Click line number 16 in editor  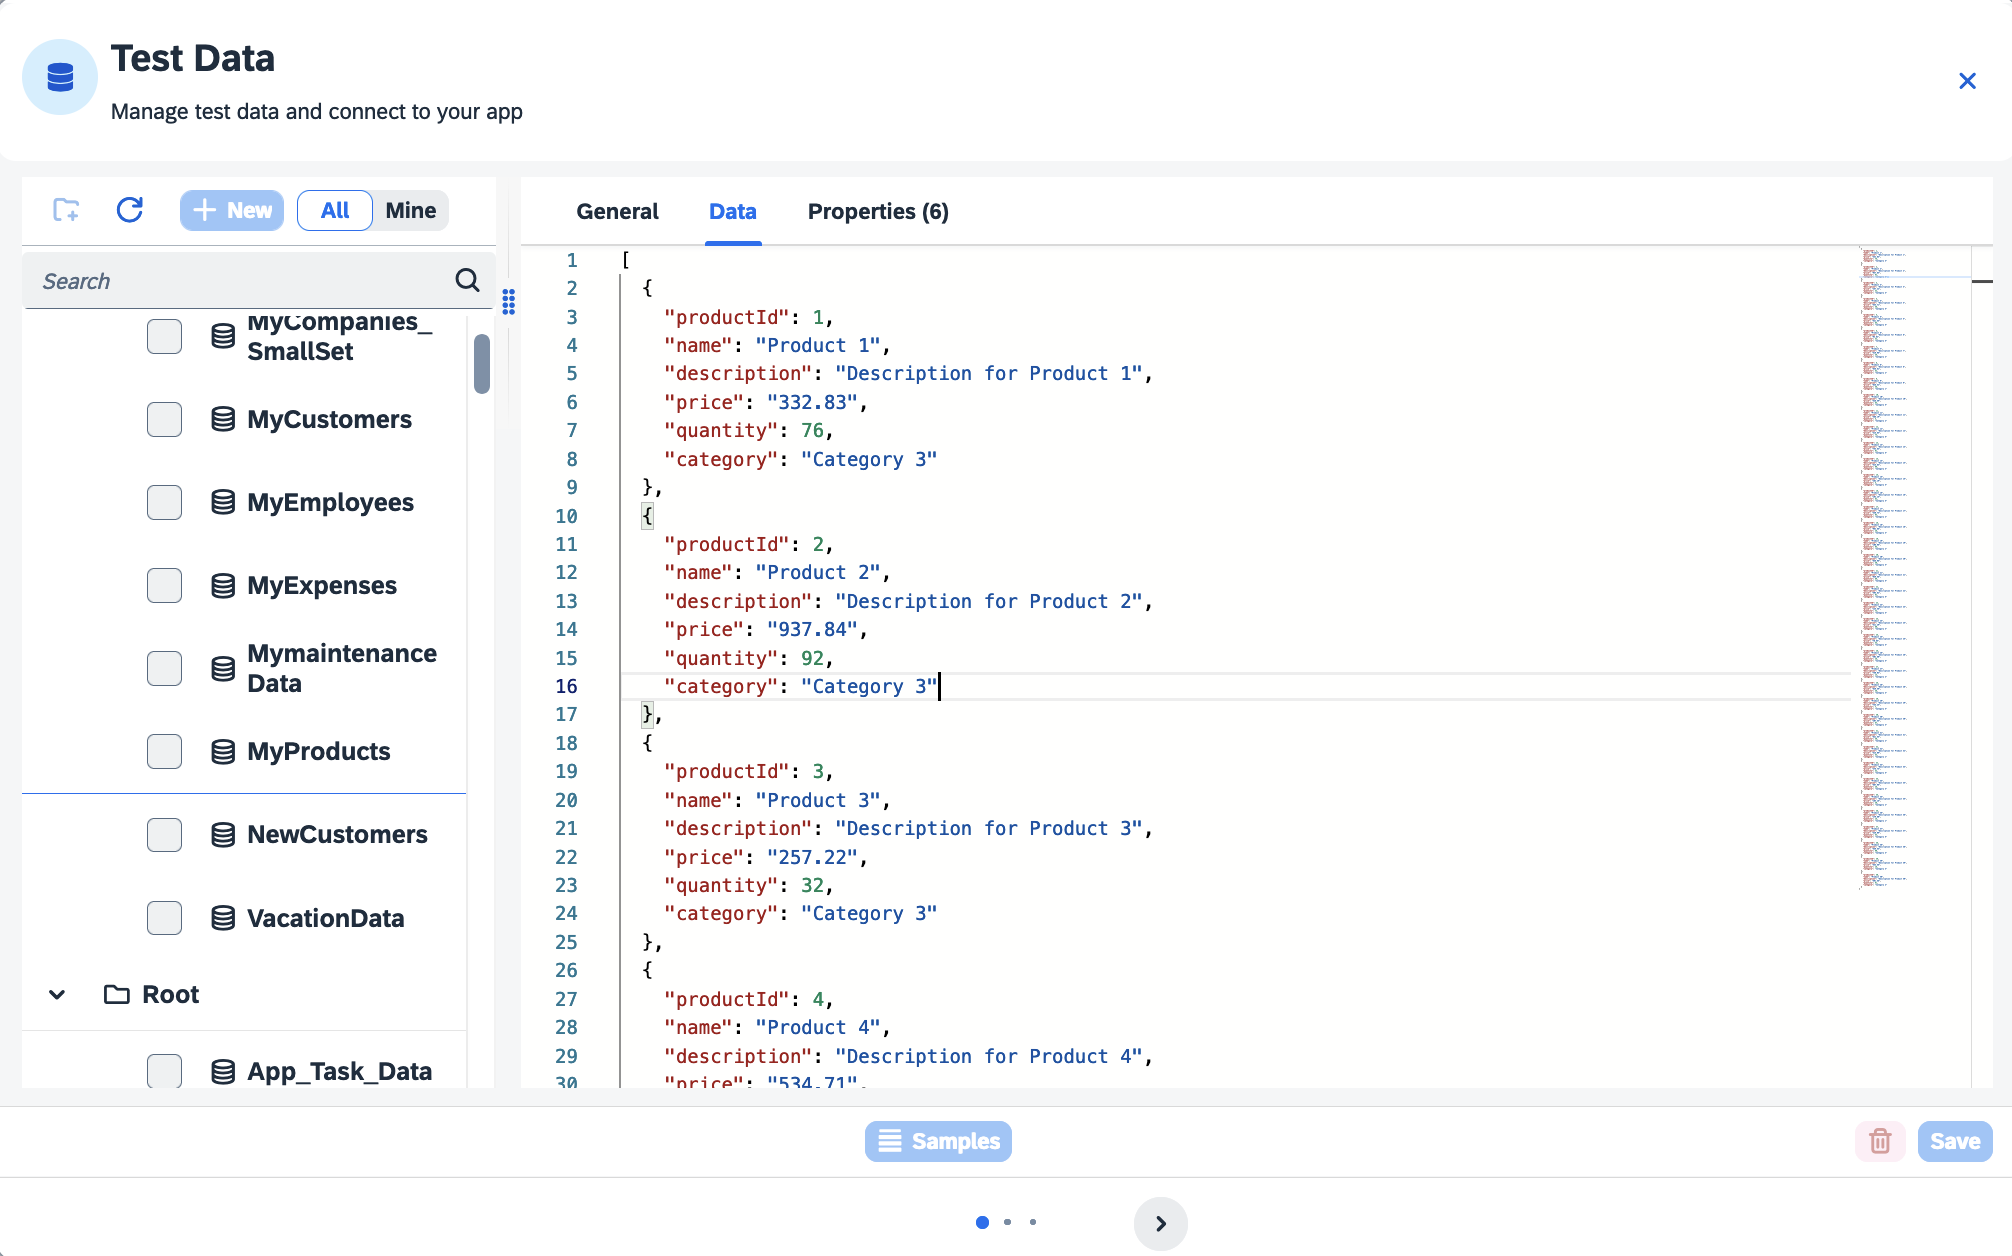pyautogui.click(x=566, y=686)
